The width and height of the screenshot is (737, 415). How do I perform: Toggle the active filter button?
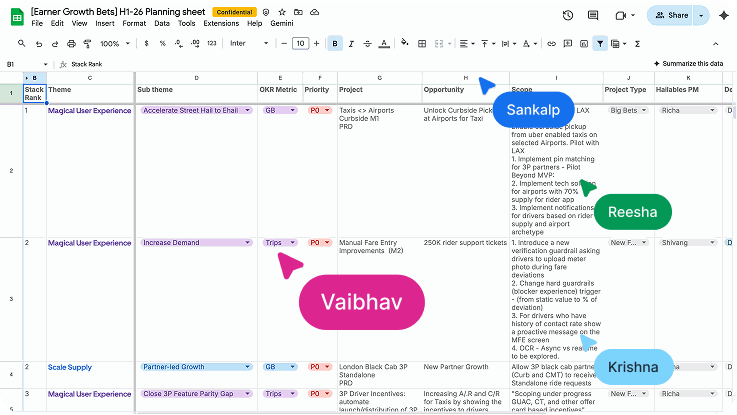[600, 44]
